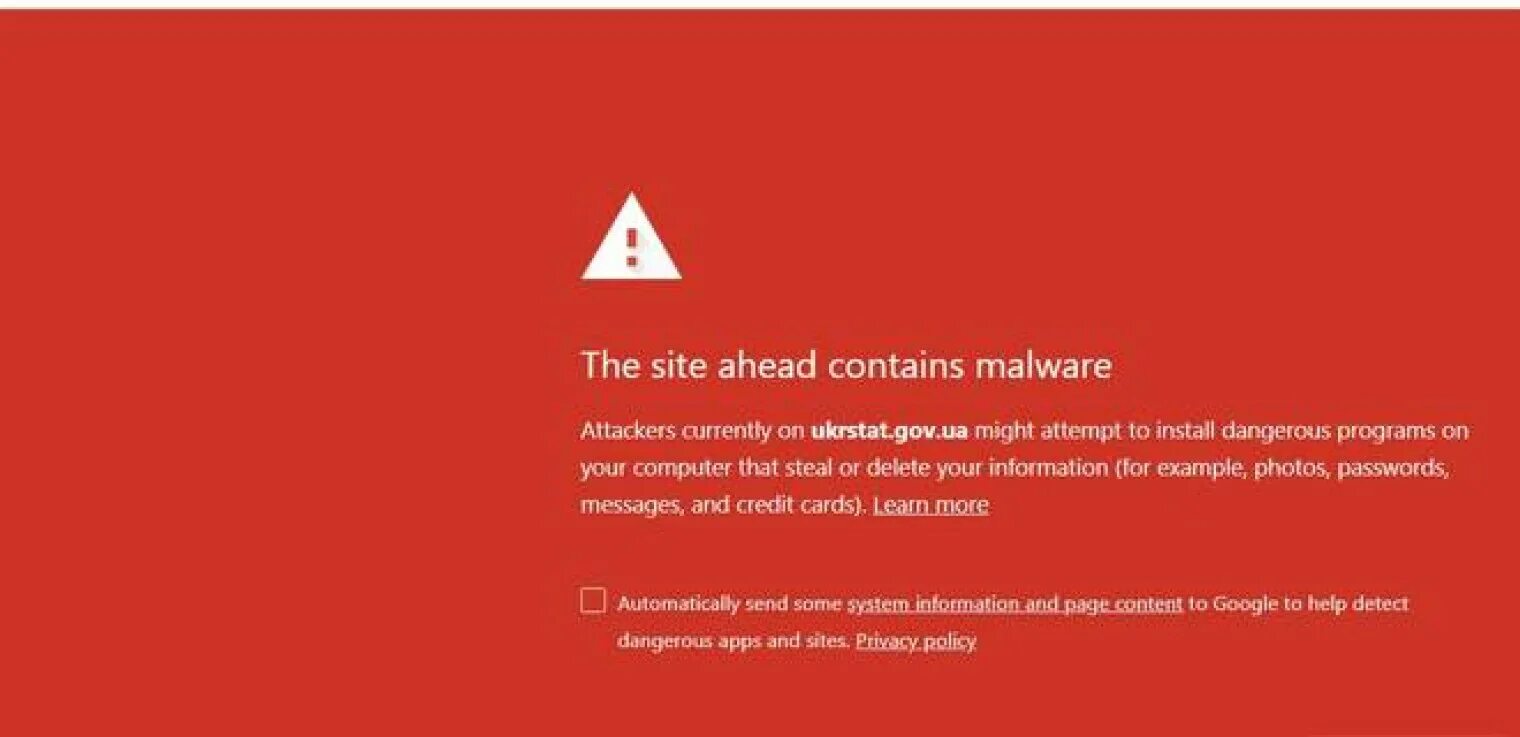The height and width of the screenshot is (737, 1520).
Task: Click 'dangerous apps and sites.' text
Action: pyautogui.click(x=734, y=641)
